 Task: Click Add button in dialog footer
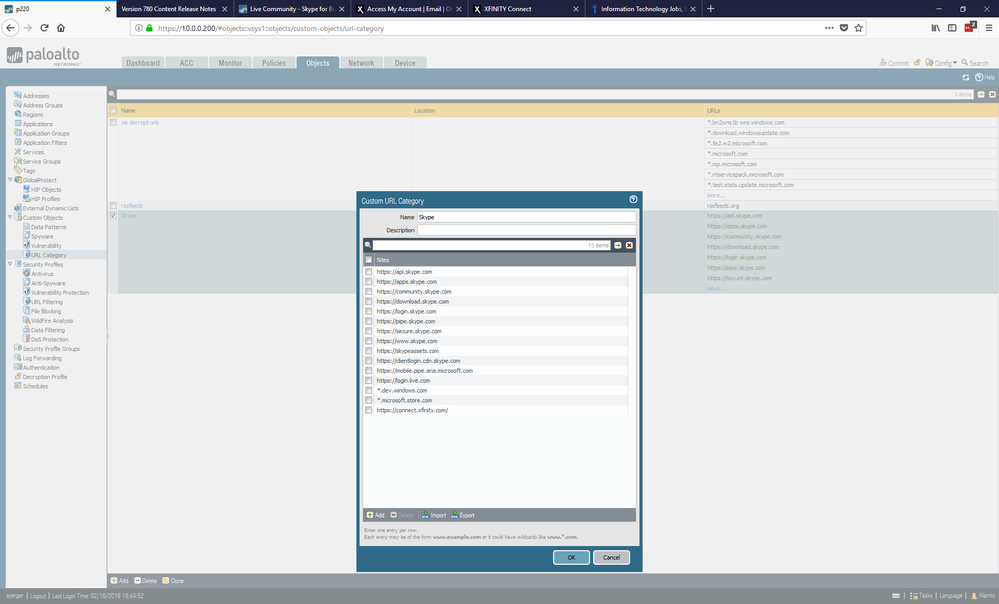click(x=375, y=515)
